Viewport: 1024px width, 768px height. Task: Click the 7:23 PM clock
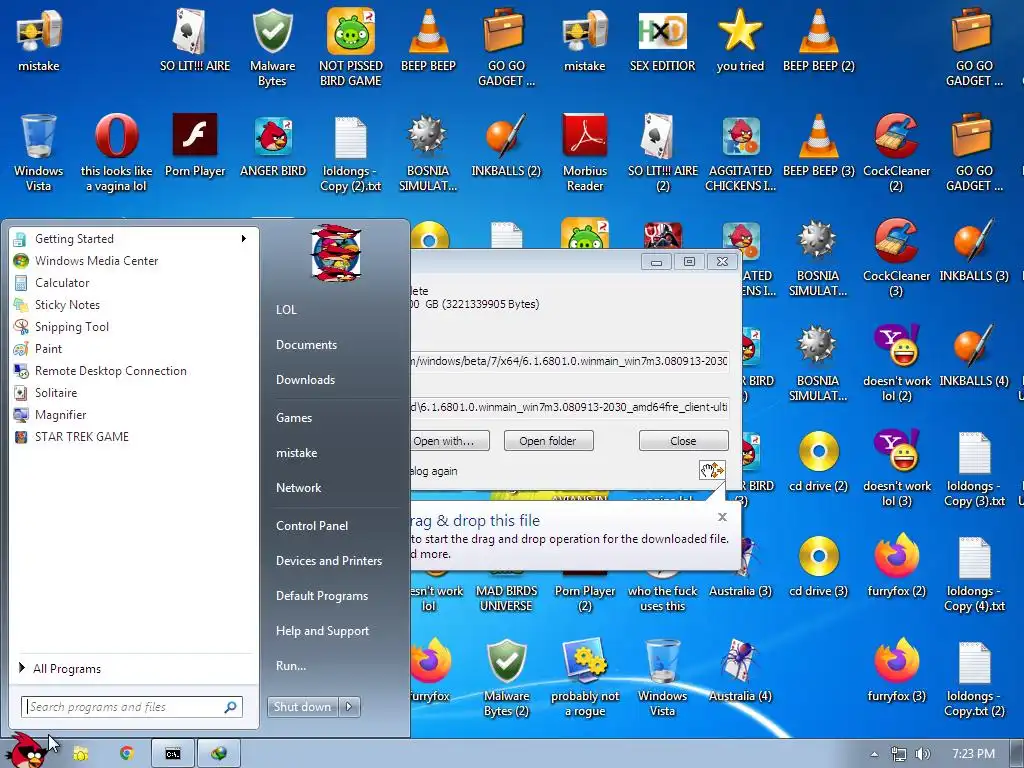tap(973, 754)
